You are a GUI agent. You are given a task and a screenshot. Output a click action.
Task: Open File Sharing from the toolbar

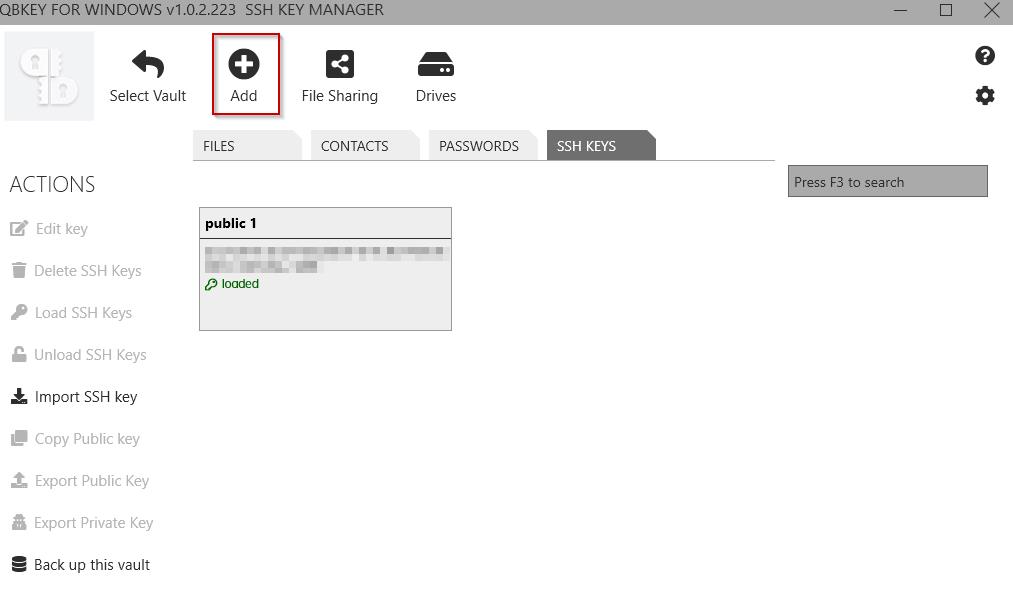[x=340, y=76]
